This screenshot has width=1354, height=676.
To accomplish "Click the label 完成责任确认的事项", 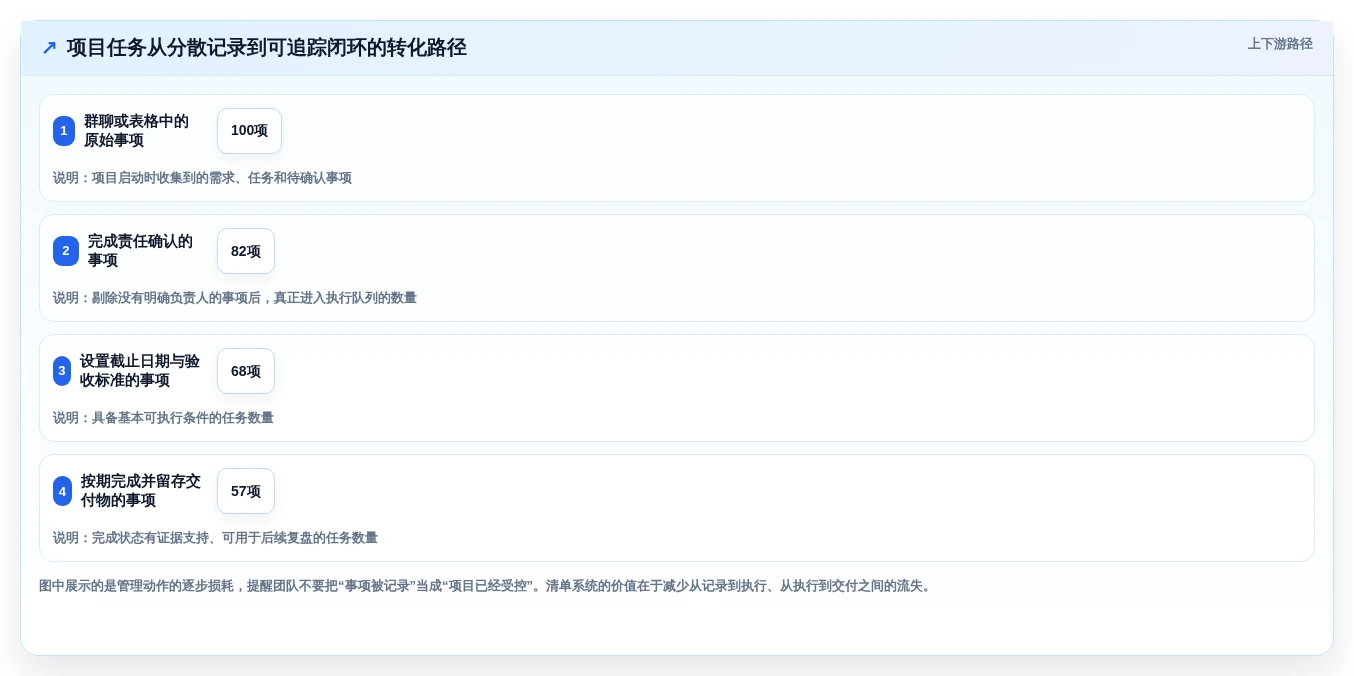I will point(140,251).
